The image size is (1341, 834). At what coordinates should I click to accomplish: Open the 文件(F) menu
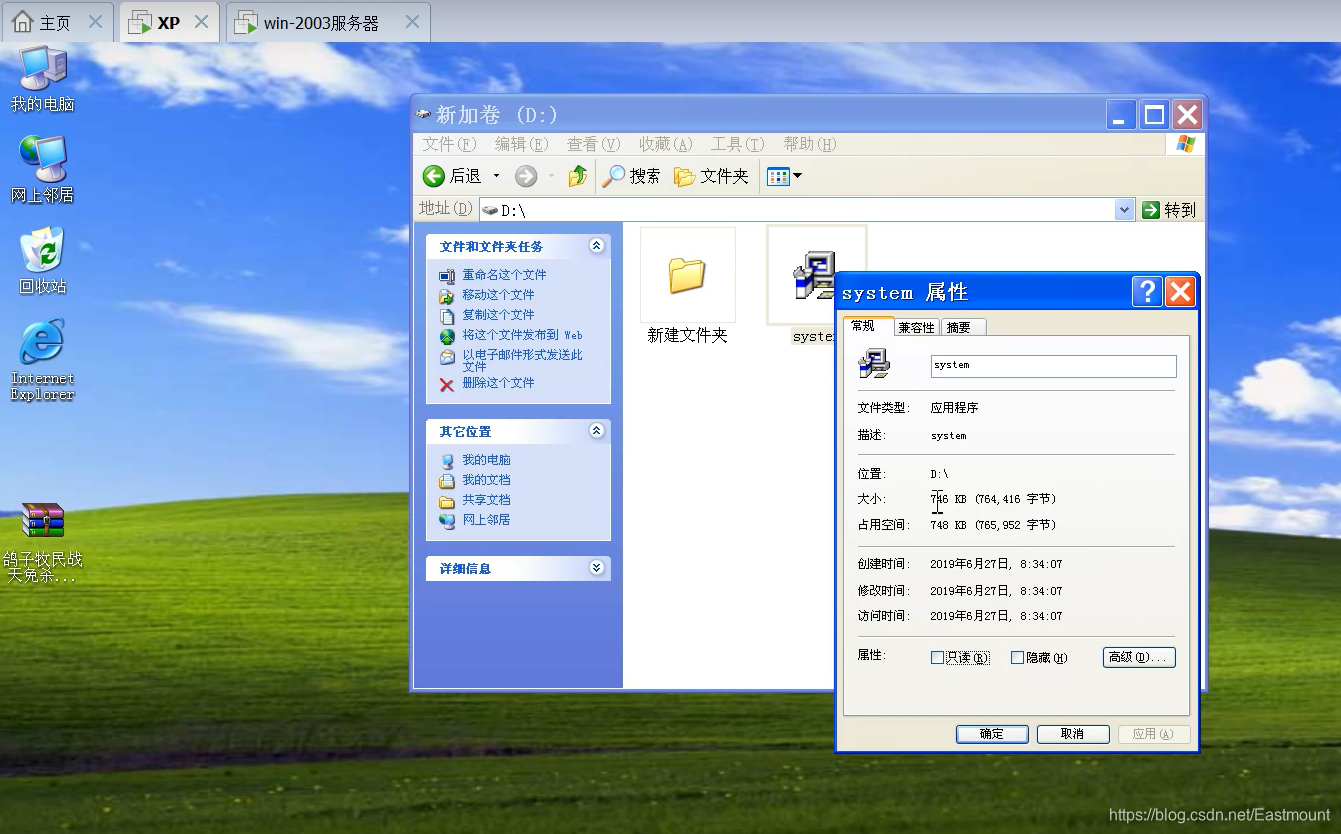[449, 144]
